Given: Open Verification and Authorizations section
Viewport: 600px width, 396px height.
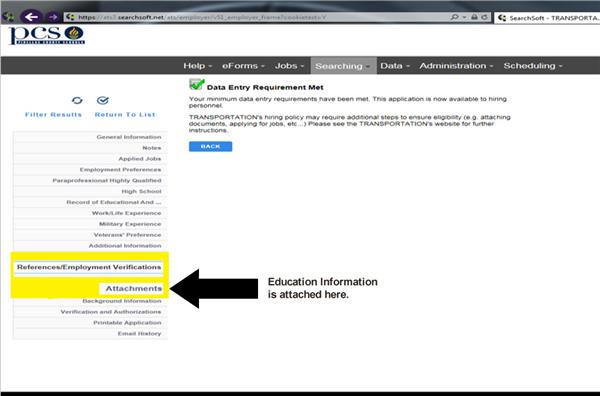Looking at the screenshot, I should [90, 312].
